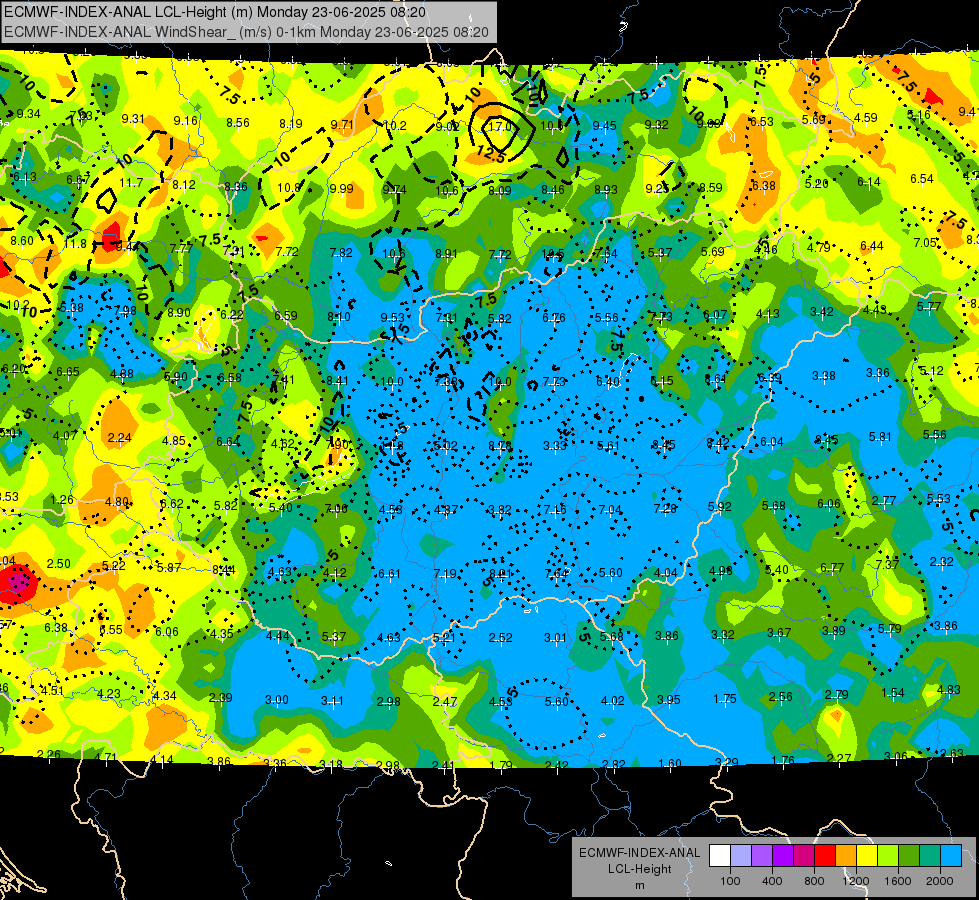Click 'ECMWF-INDEX-ANAL' text in the legend box
This screenshot has width=979, height=900.
click(x=639, y=853)
